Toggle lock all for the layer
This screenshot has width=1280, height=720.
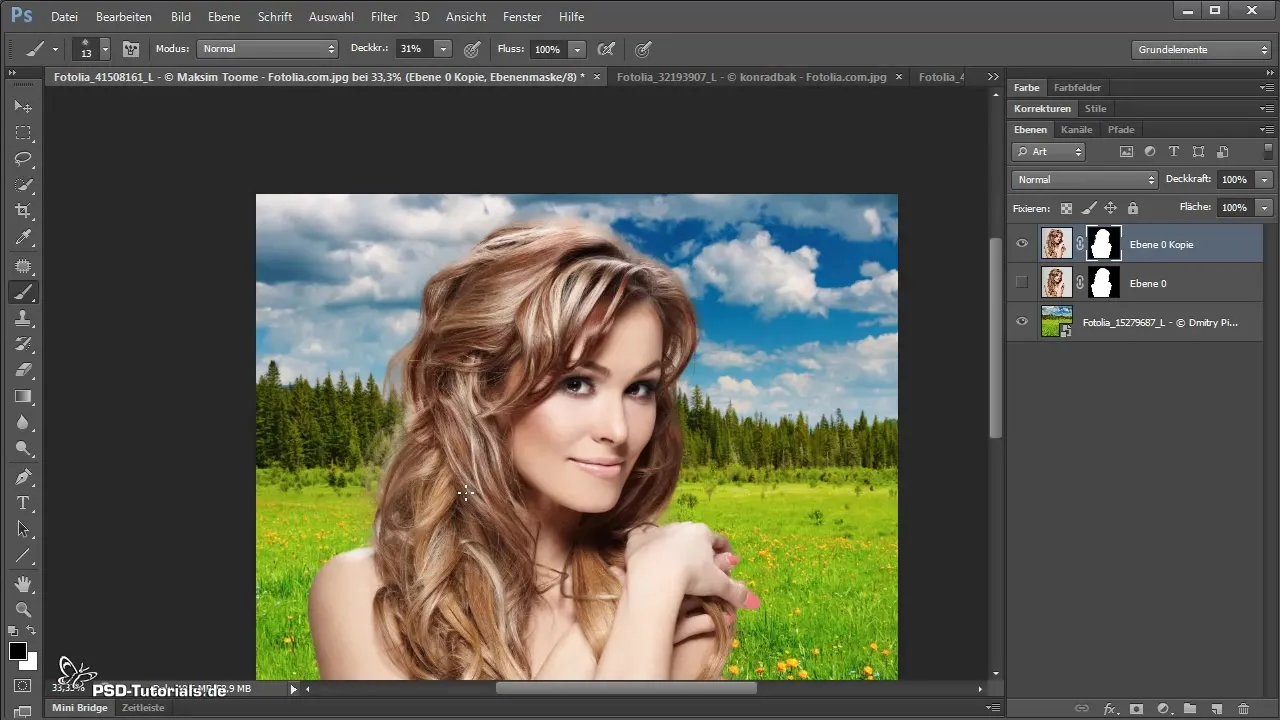pyautogui.click(x=1132, y=208)
